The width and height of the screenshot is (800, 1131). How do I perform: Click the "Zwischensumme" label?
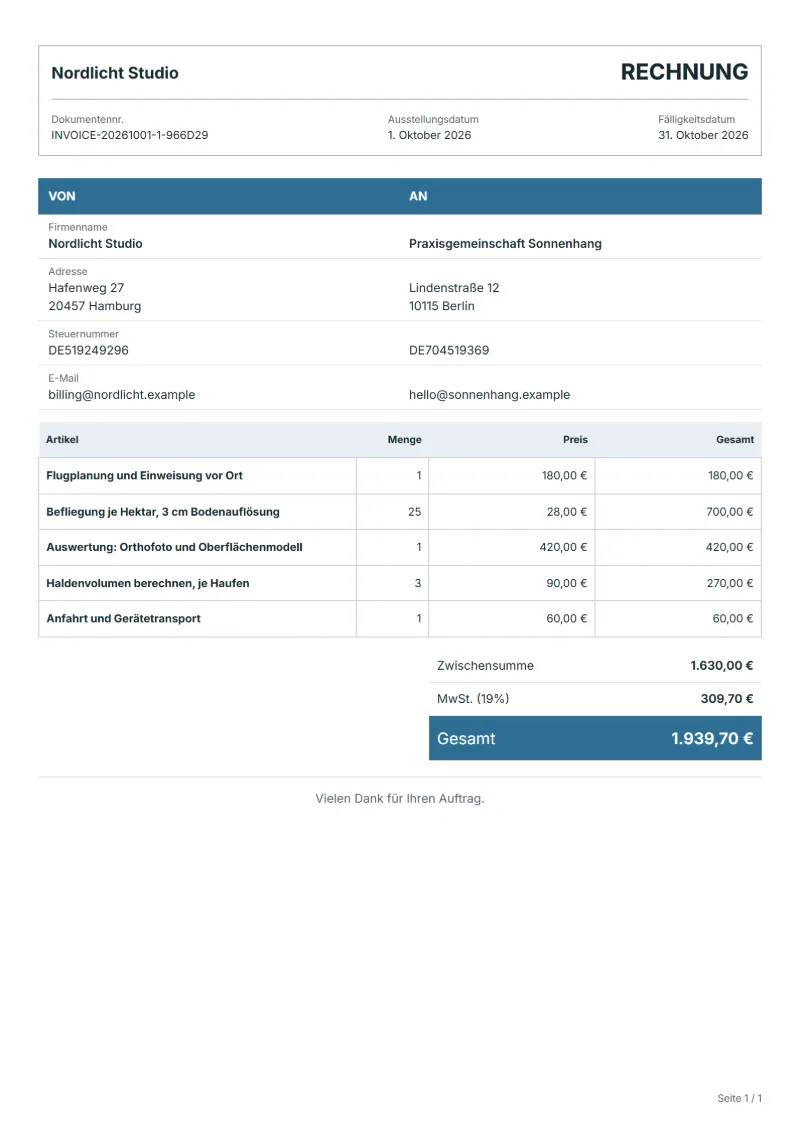pyautogui.click(x=485, y=666)
